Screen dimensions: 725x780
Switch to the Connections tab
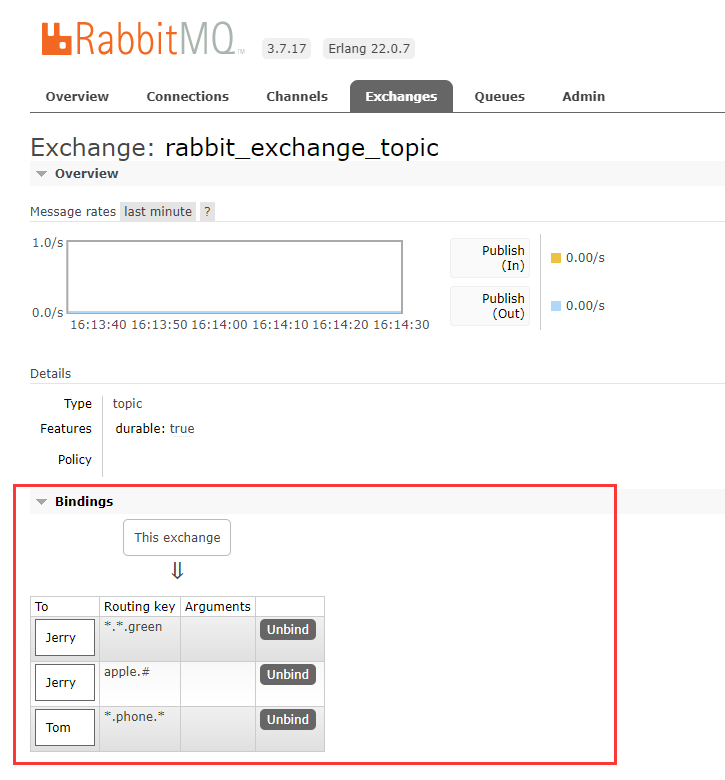pos(188,97)
